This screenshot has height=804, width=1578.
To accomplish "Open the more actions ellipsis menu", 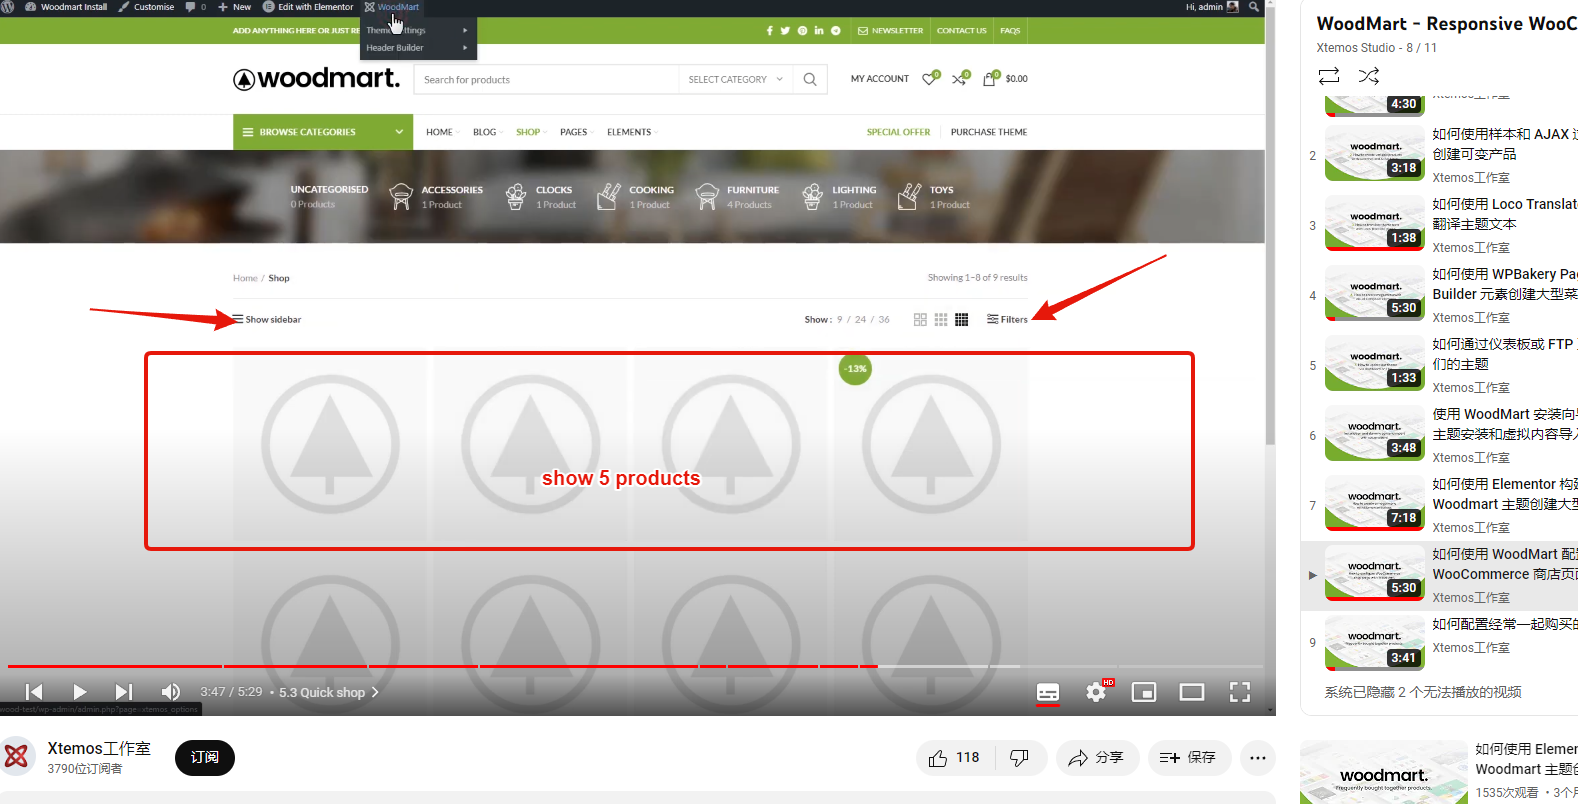I will point(1258,758).
